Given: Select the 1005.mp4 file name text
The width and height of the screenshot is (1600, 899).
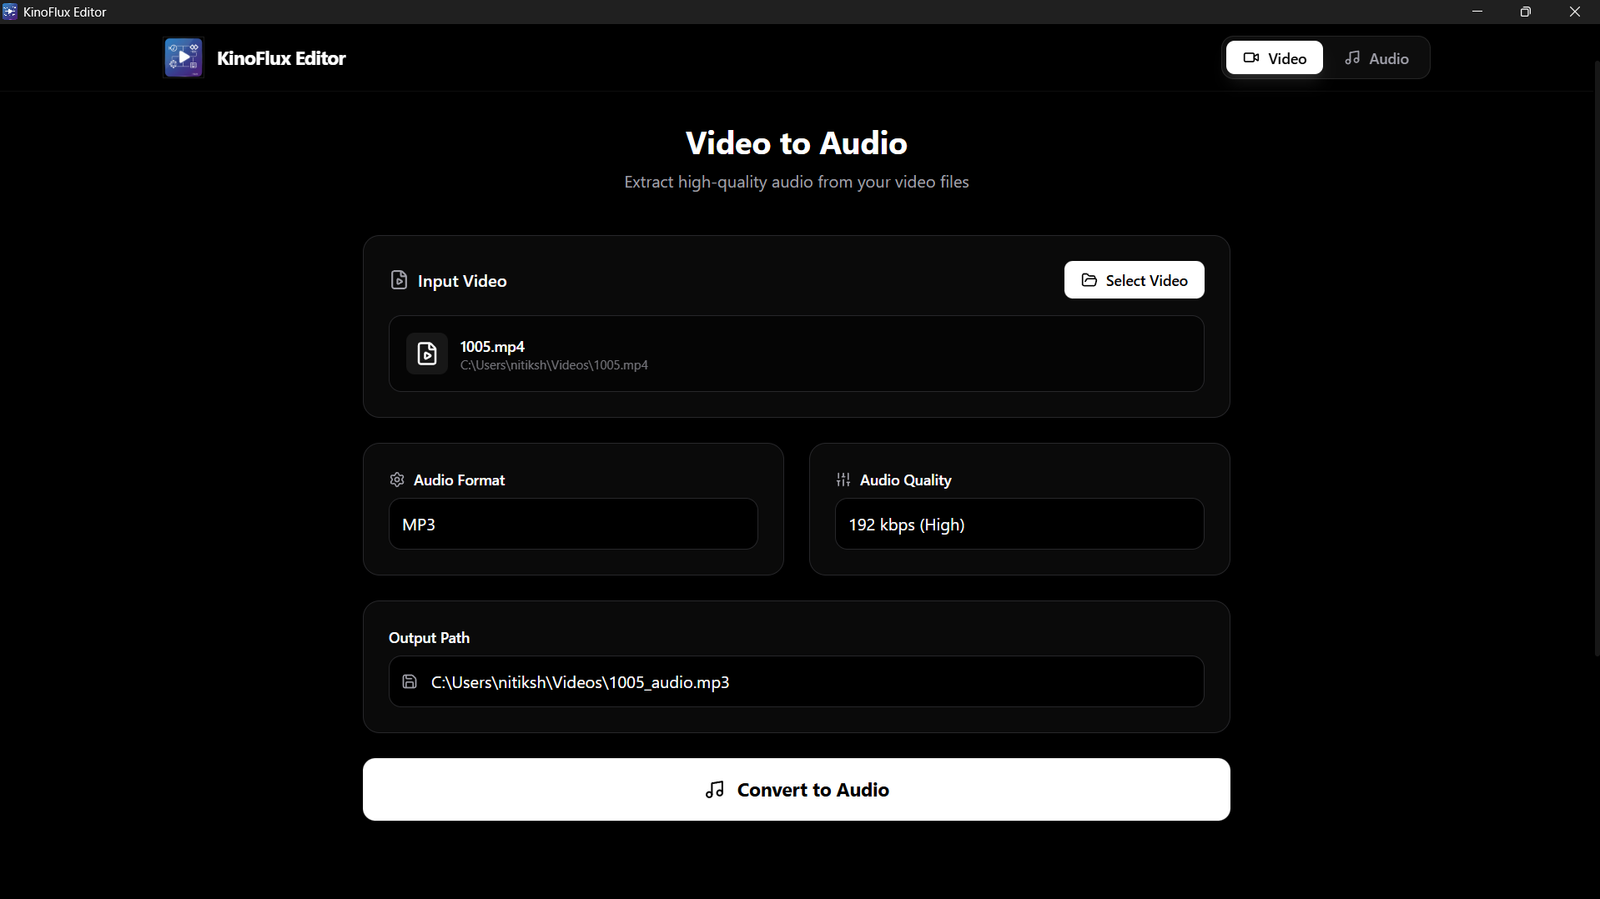Looking at the screenshot, I should coord(492,346).
